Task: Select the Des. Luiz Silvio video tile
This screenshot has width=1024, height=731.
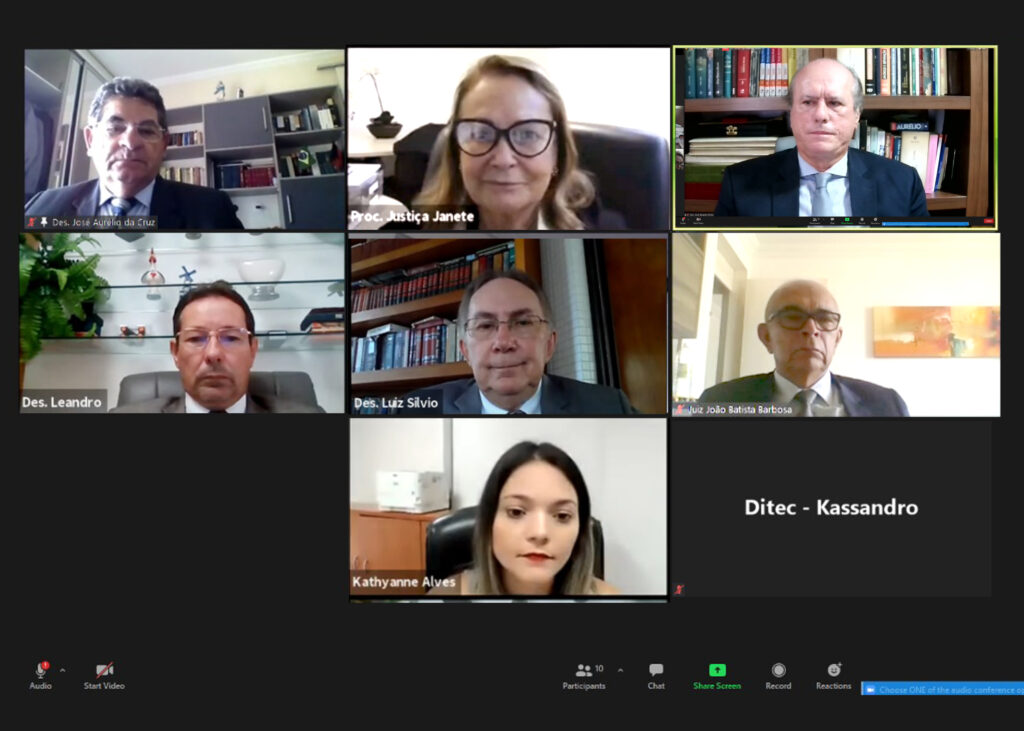Action: 508,326
